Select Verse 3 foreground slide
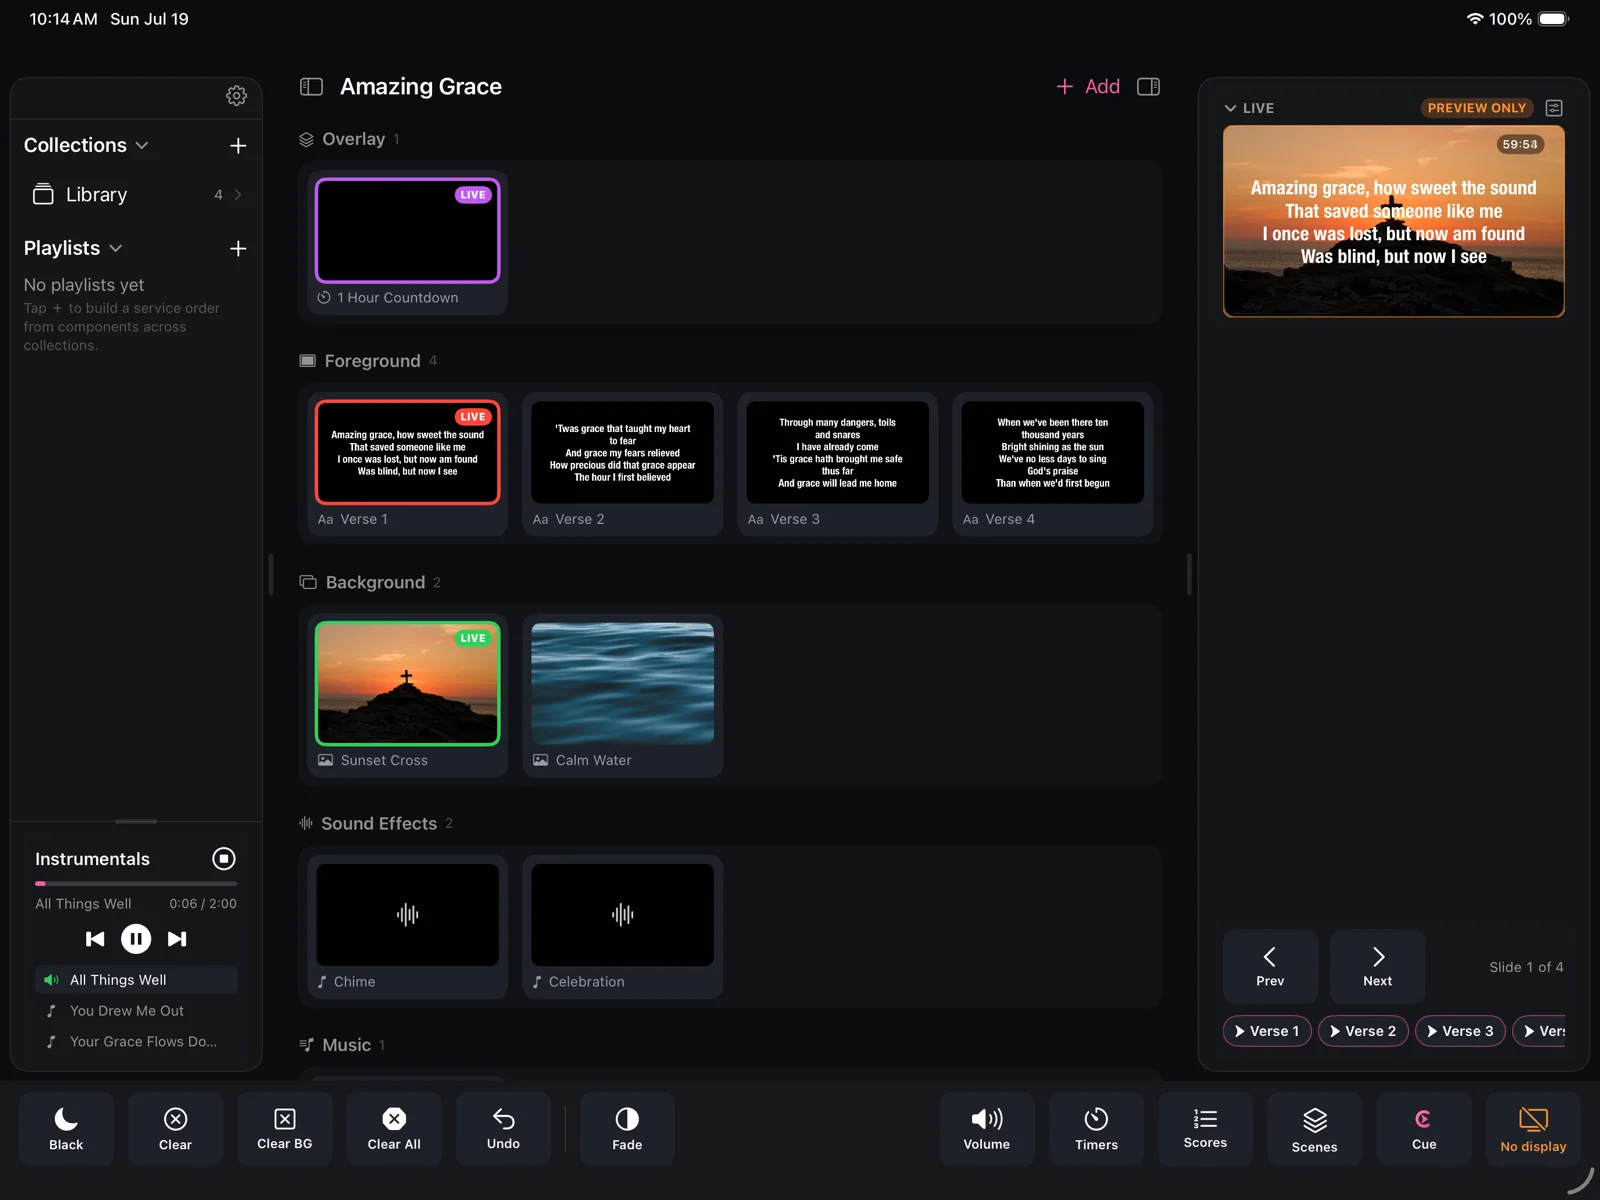 pos(837,464)
